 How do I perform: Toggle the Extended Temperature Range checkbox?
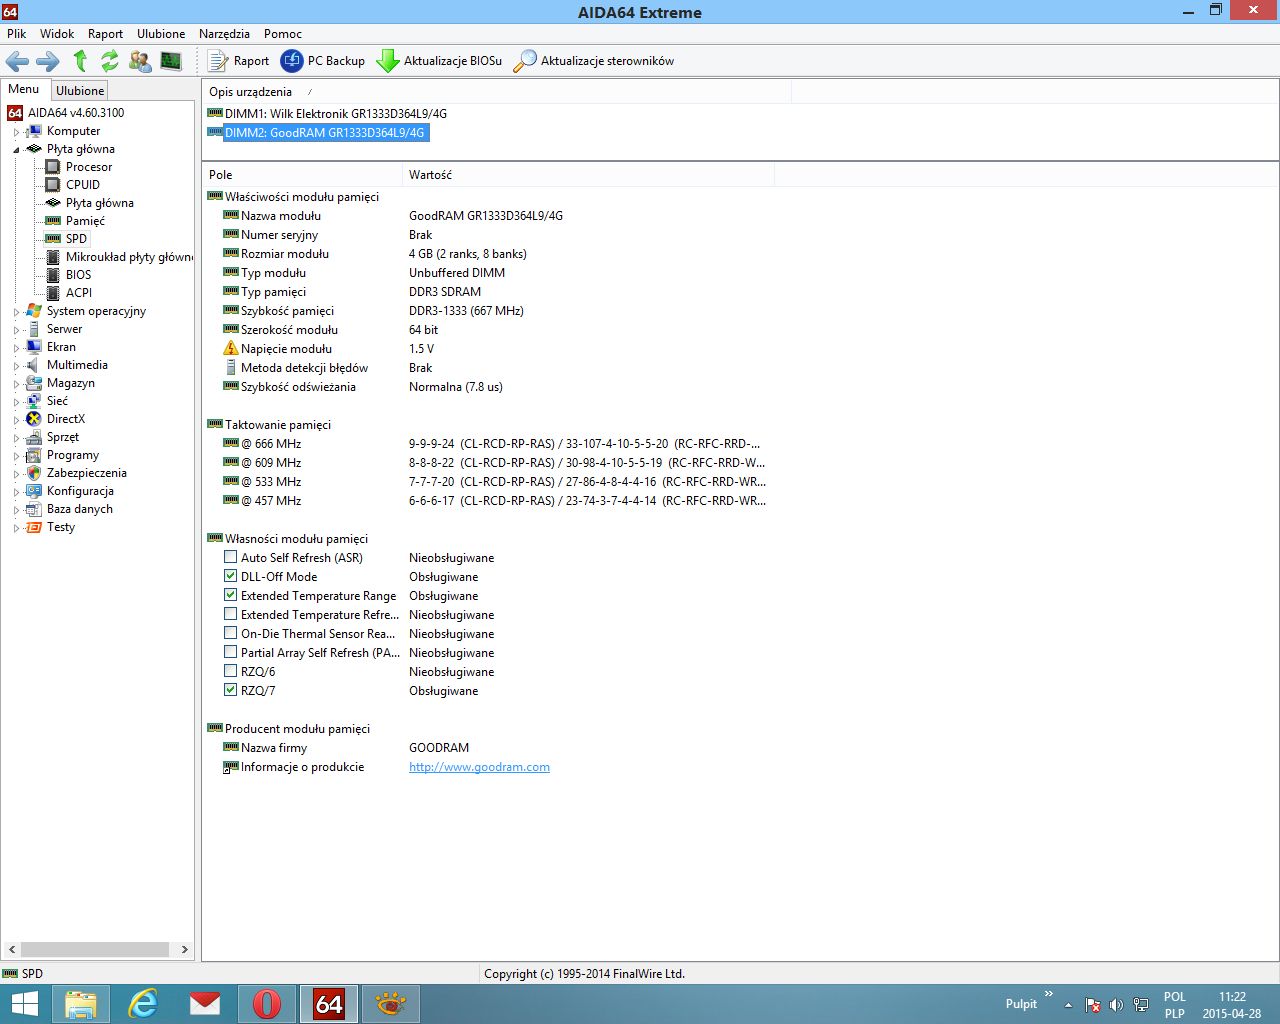click(x=231, y=596)
